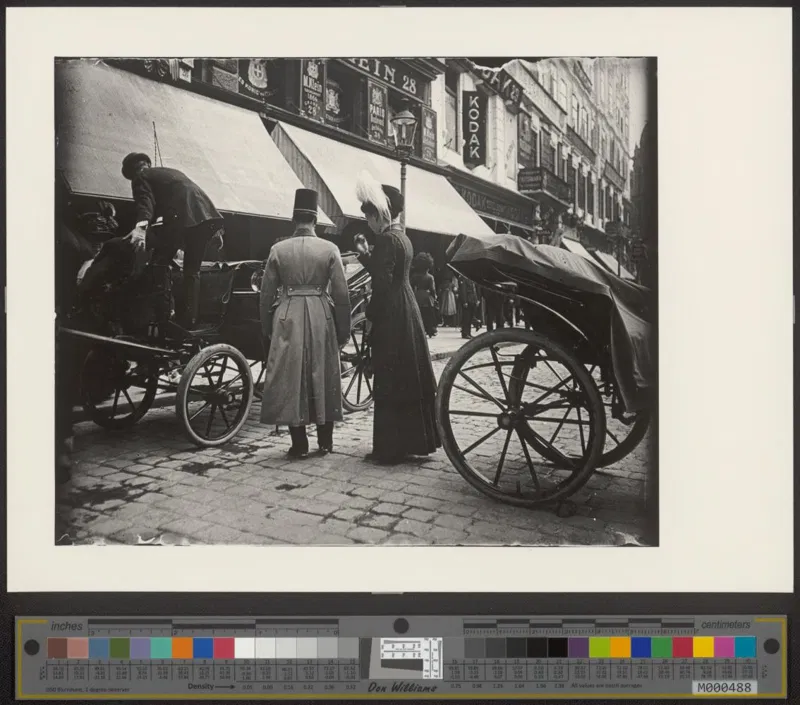Screen dimensions: 800x705
Task: Click the black registration dot above center target
Action: (x=401, y=625)
